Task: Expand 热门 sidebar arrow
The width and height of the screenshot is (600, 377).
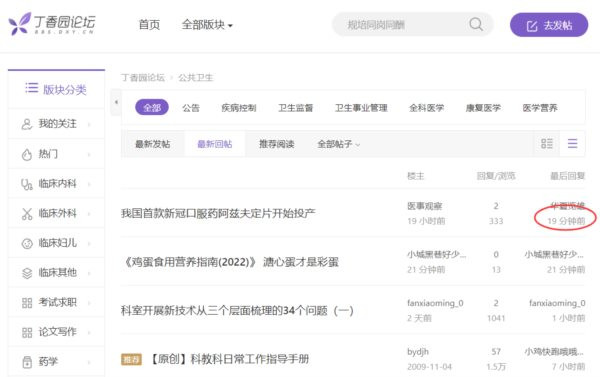Action: click(x=89, y=155)
